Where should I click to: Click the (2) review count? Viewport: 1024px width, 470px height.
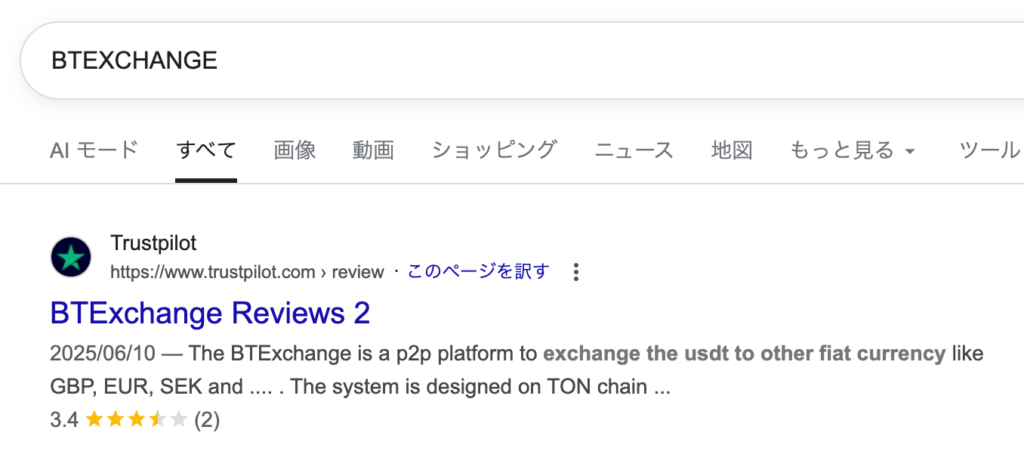pos(207,420)
